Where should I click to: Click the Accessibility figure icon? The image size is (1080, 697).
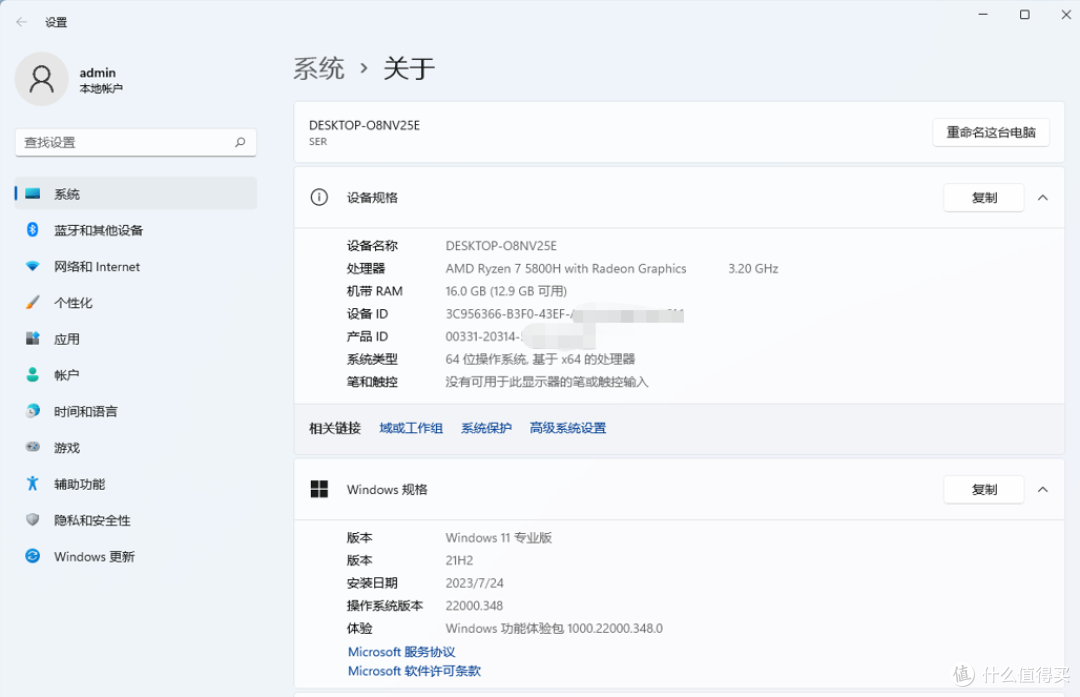pyautogui.click(x=32, y=483)
